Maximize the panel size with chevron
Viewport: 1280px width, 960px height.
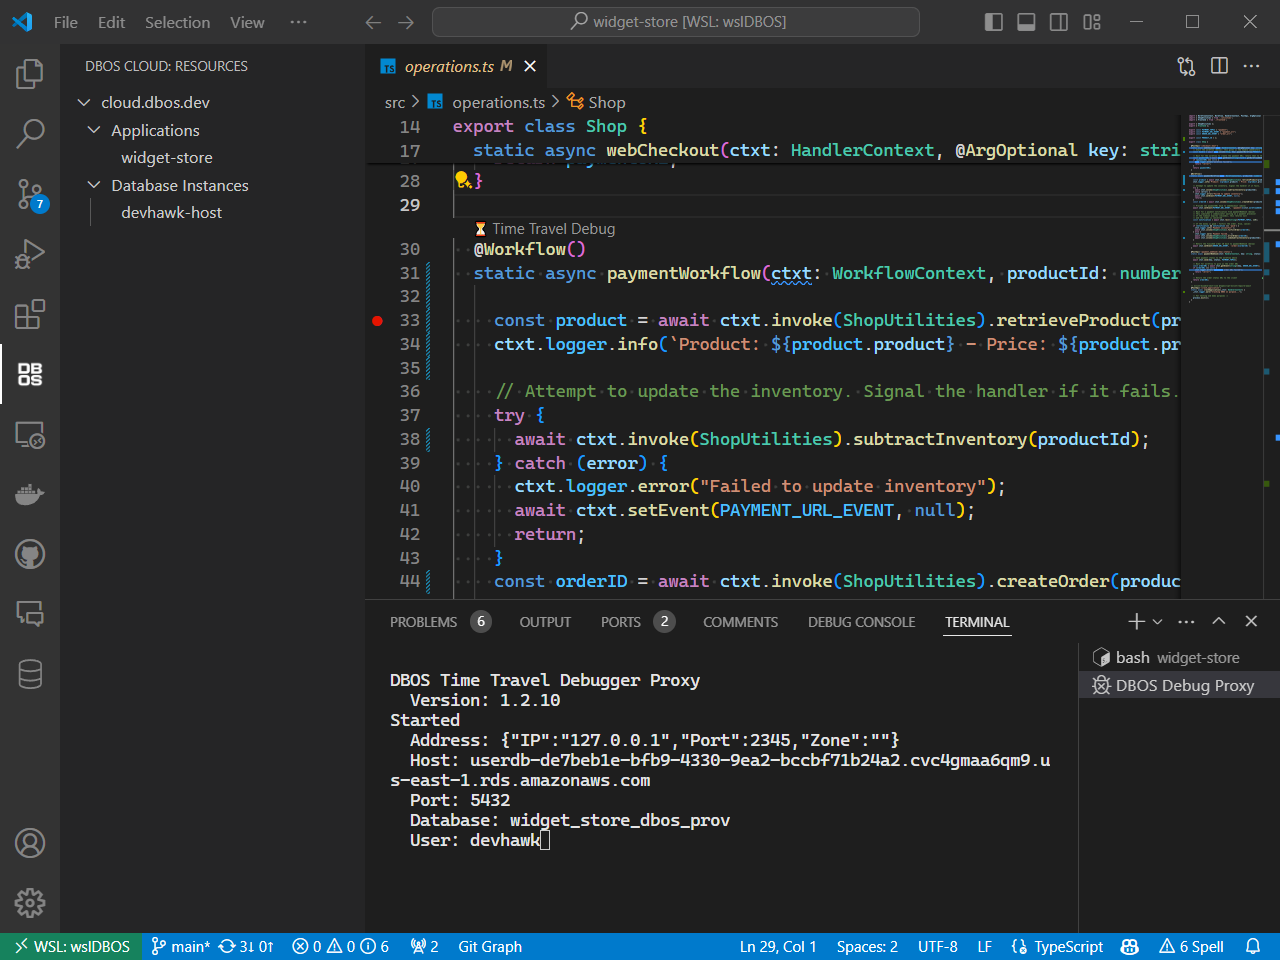pyautogui.click(x=1218, y=621)
